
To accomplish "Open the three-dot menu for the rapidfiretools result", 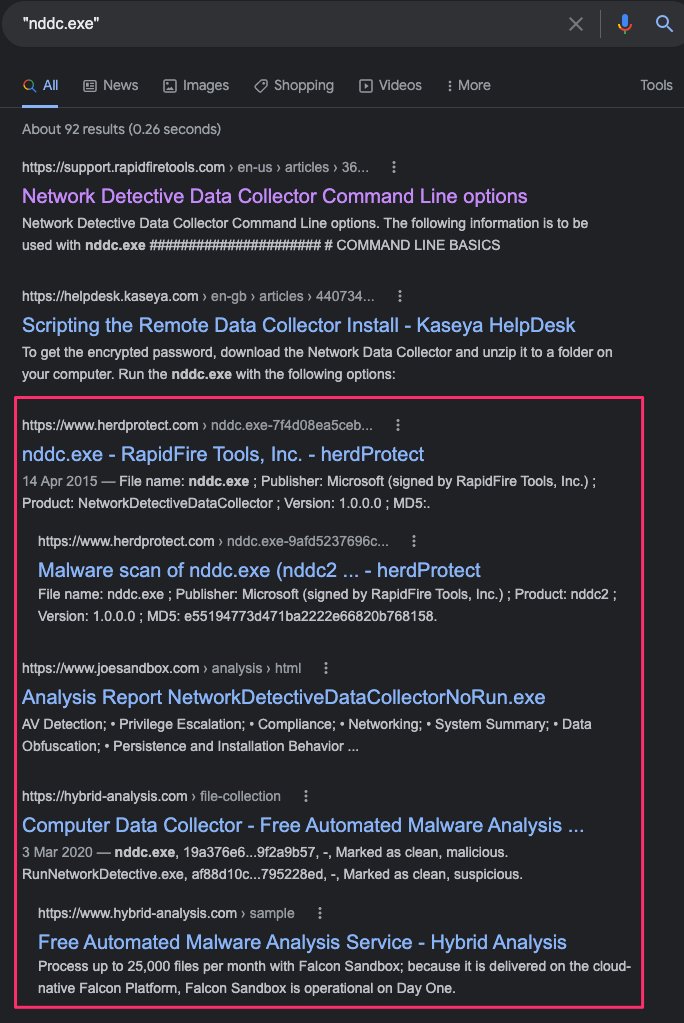I will point(394,168).
